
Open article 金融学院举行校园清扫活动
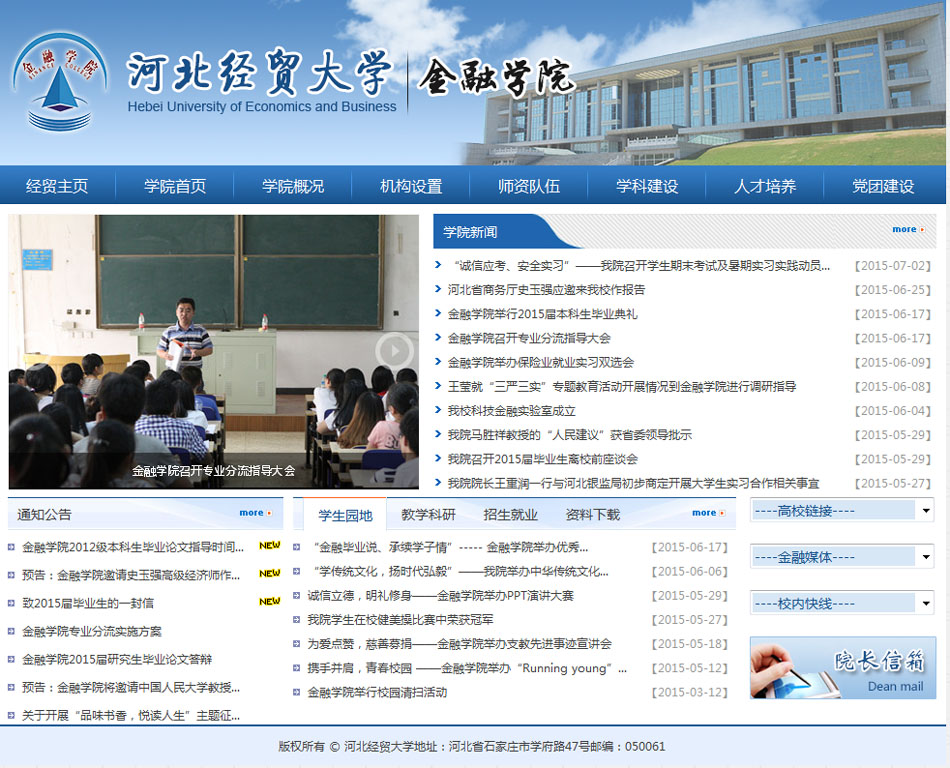tap(377, 692)
